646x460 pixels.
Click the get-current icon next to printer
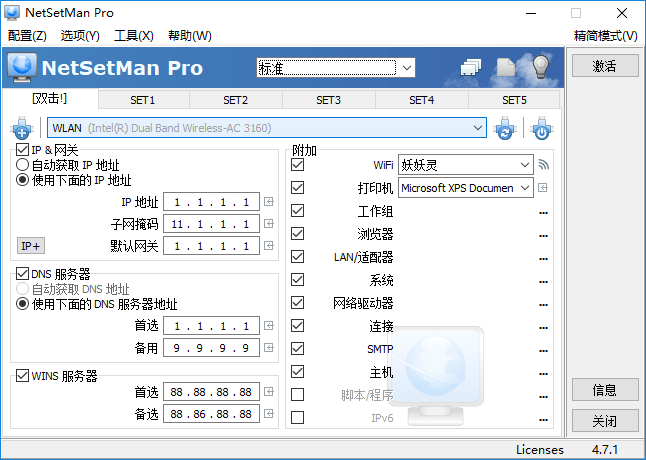click(543, 188)
